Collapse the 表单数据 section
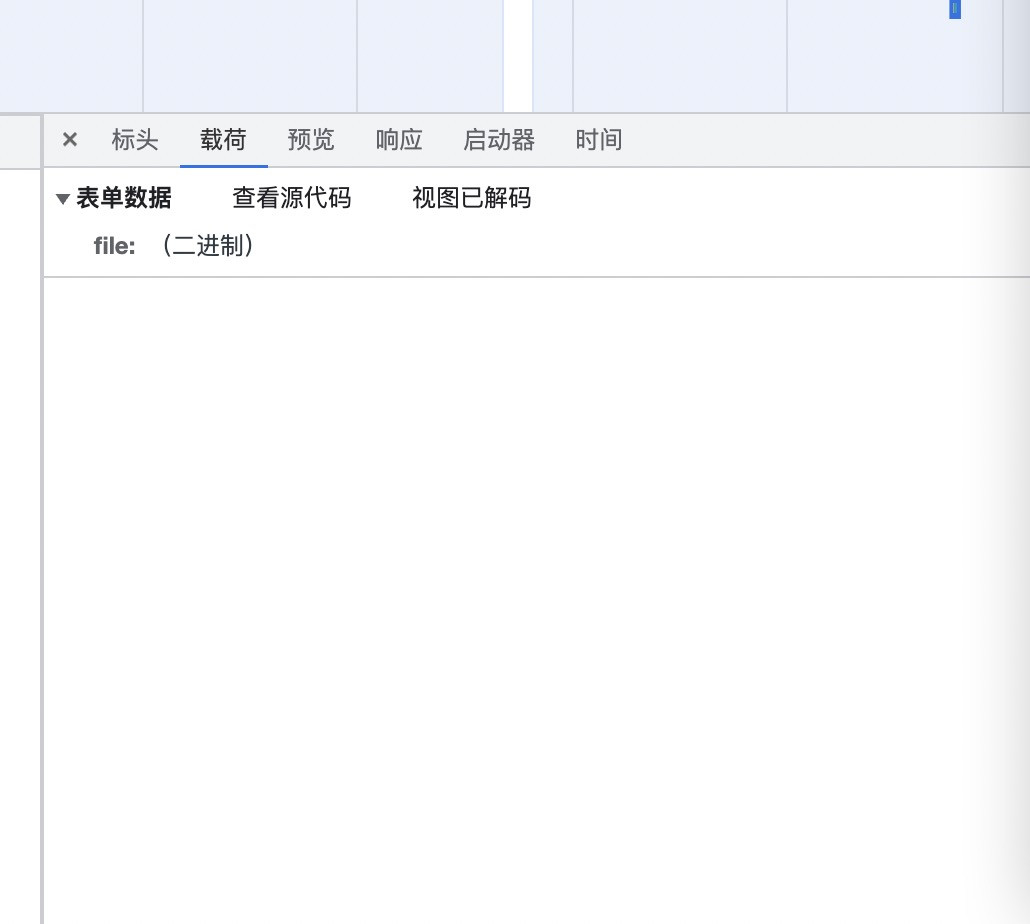Image resolution: width=1030 pixels, height=924 pixels. point(63,198)
